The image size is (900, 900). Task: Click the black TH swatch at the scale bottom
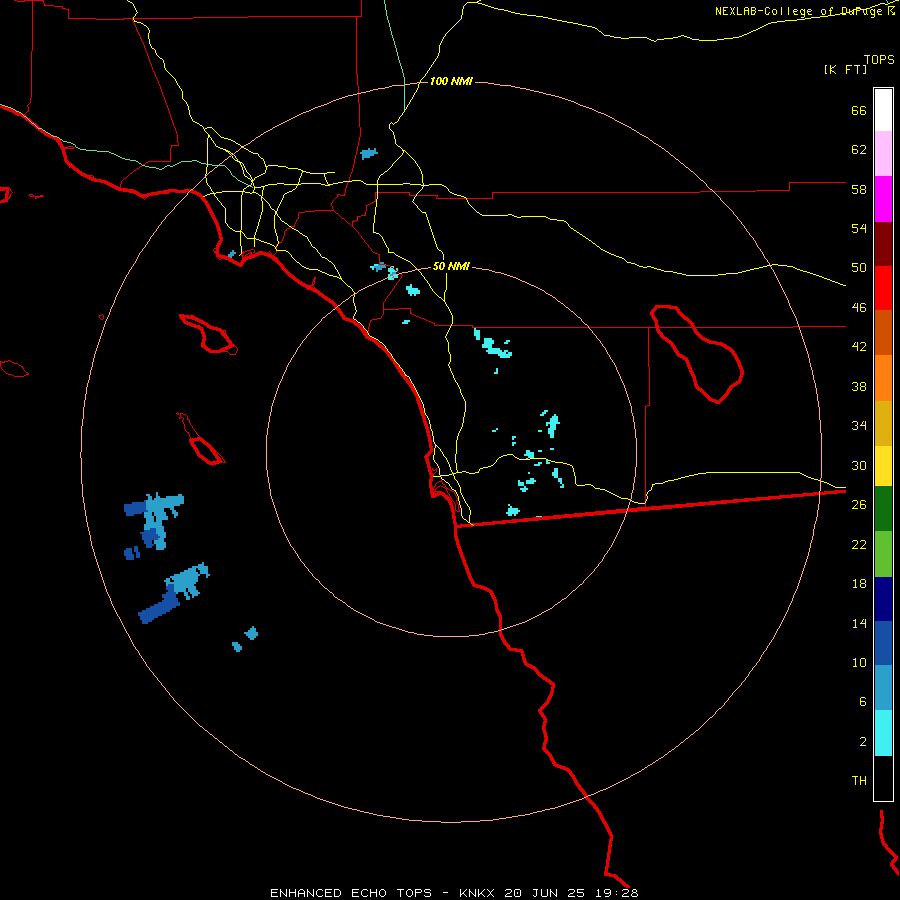(883, 778)
